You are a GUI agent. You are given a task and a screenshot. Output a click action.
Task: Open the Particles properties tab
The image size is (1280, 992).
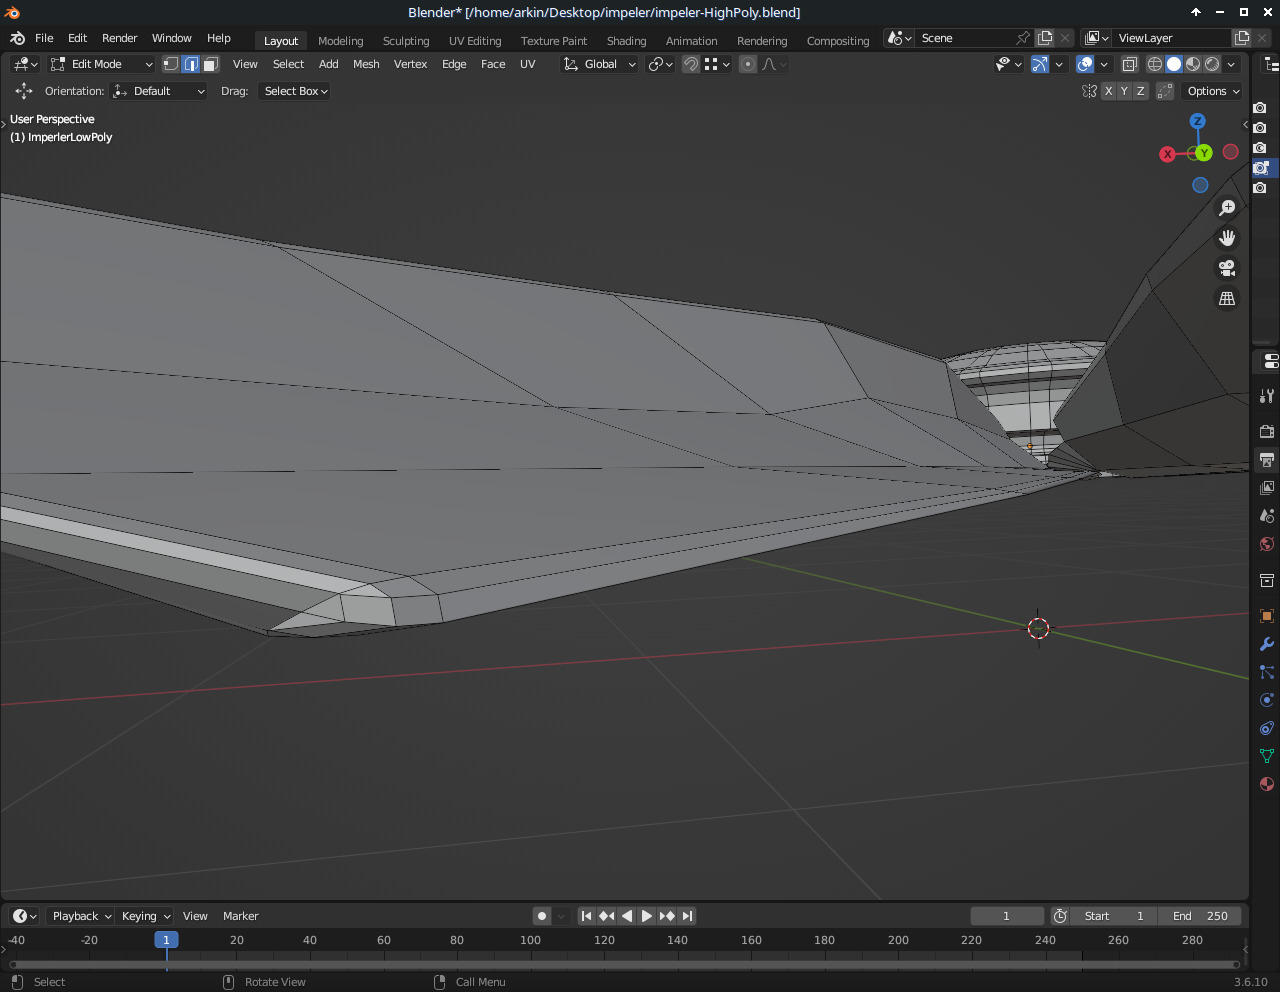pos(1267,672)
